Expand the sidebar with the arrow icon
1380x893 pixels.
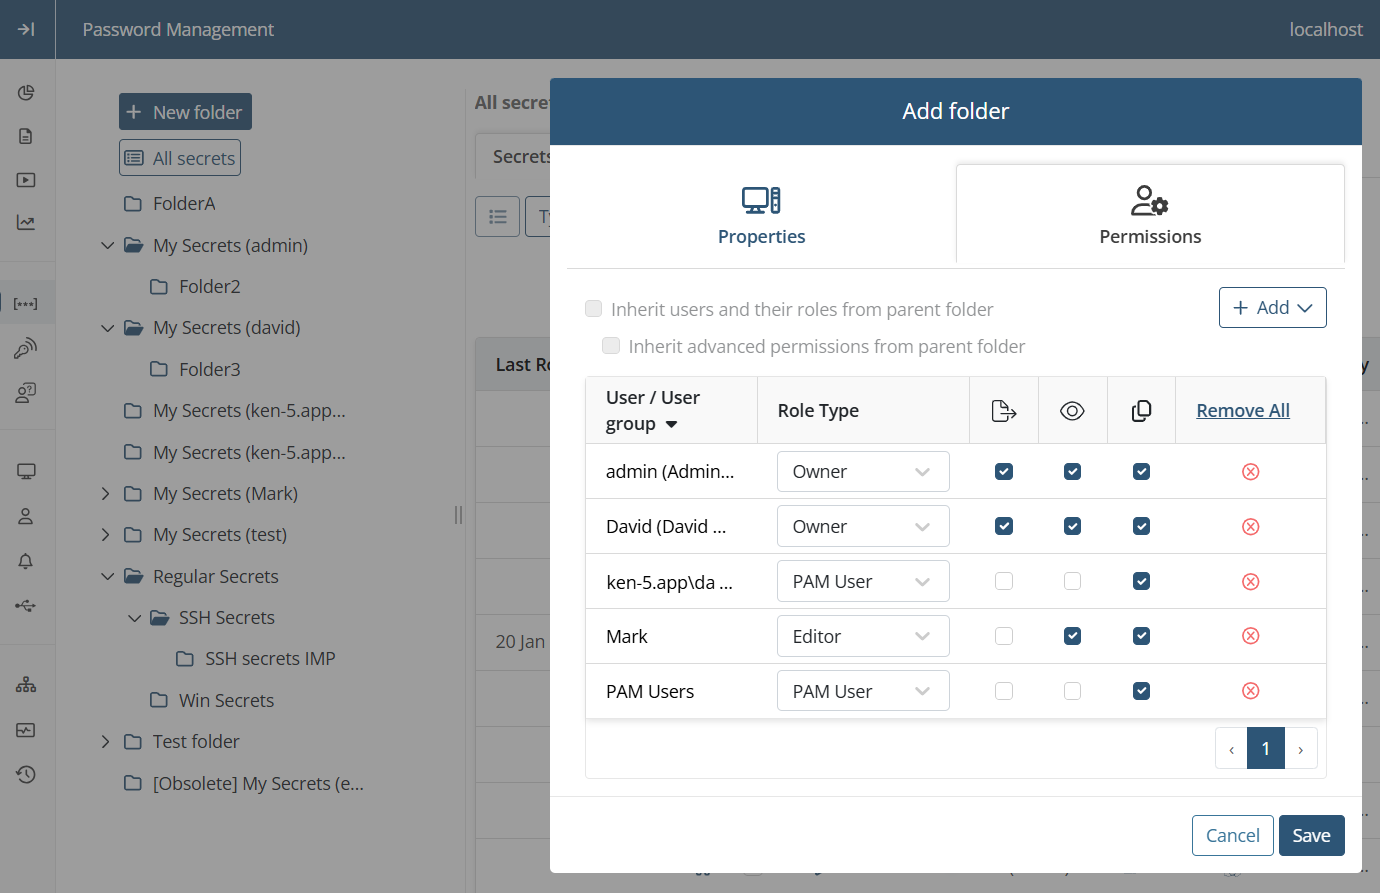pyautogui.click(x=27, y=29)
